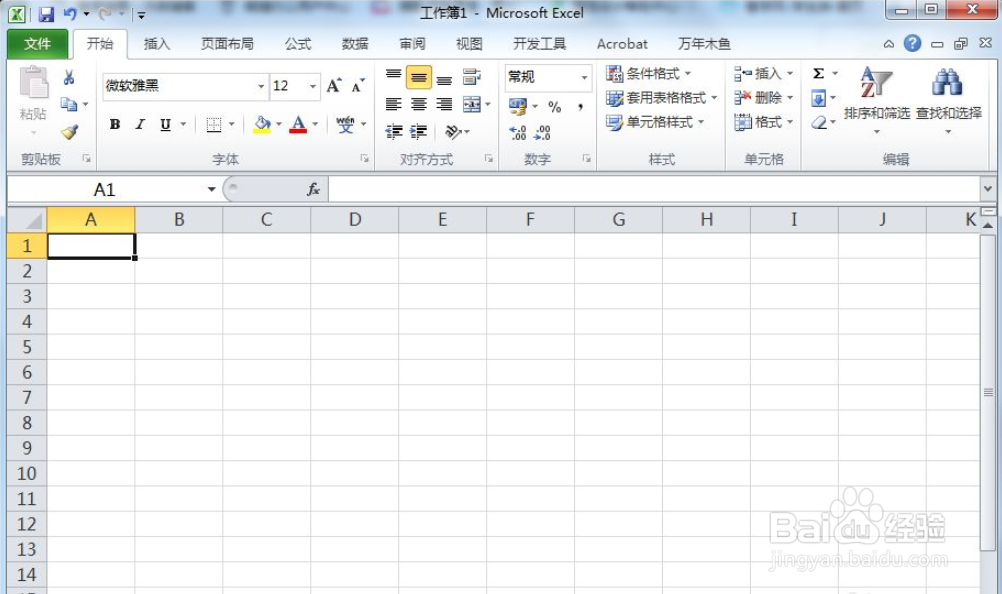
Task: Apply the accounting number format icon
Action: (x=518, y=106)
